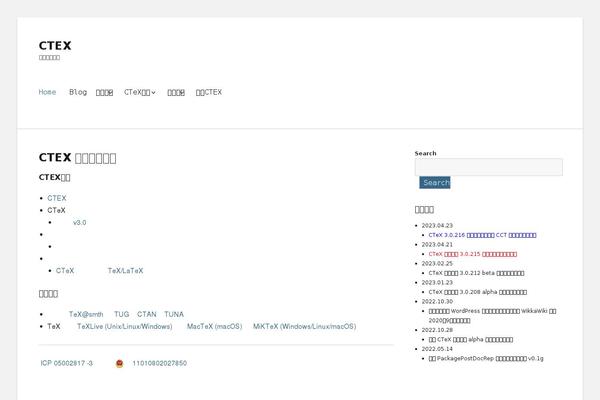The width and height of the screenshot is (600, 400).
Task: Select the 2023.02.25 date text
Action: (x=437, y=263)
